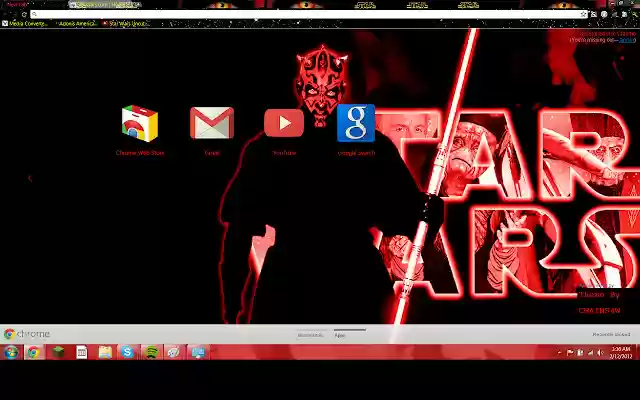This screenshot has height=400, width=640.
Task: Launch the Gmail app icon
Action: click(x=212, y=123)
